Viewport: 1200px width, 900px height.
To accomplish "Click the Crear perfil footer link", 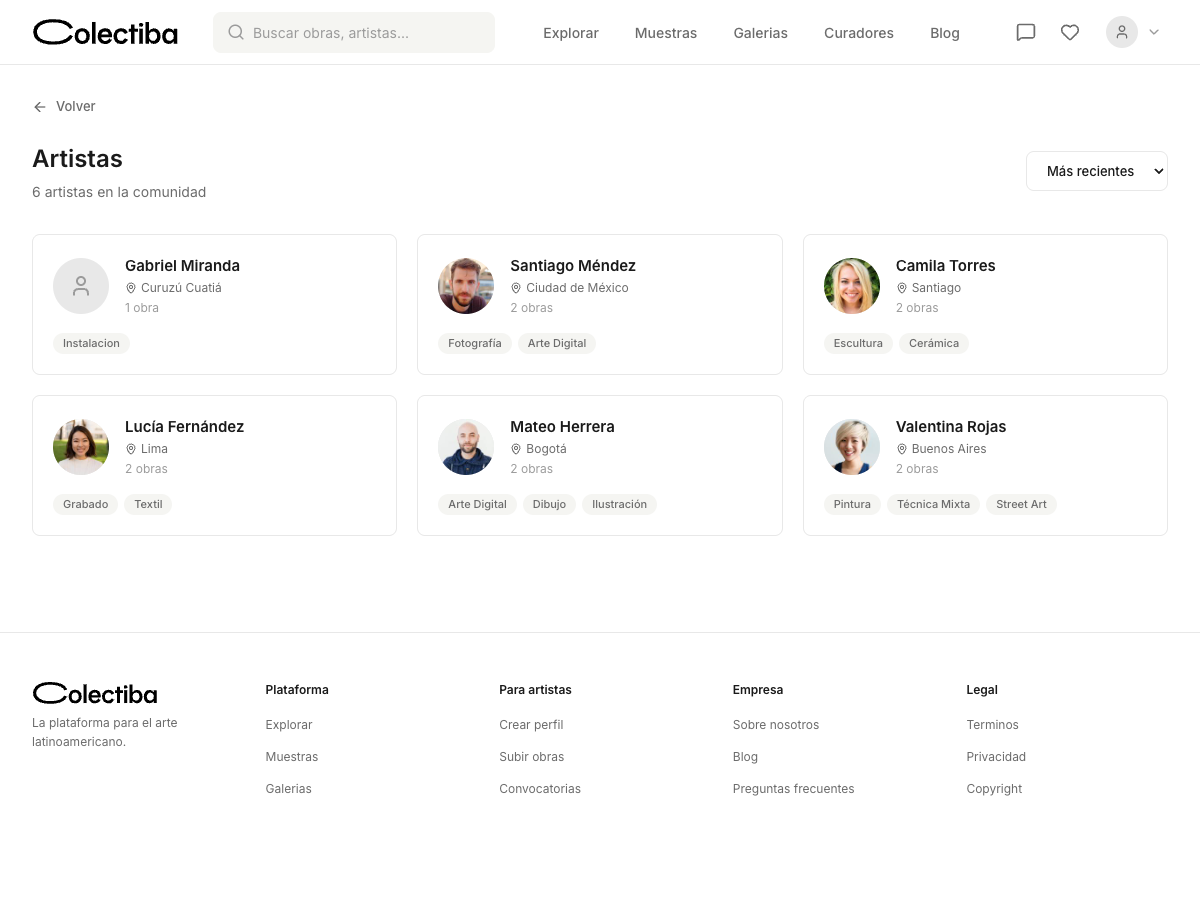I will point(531,725).
